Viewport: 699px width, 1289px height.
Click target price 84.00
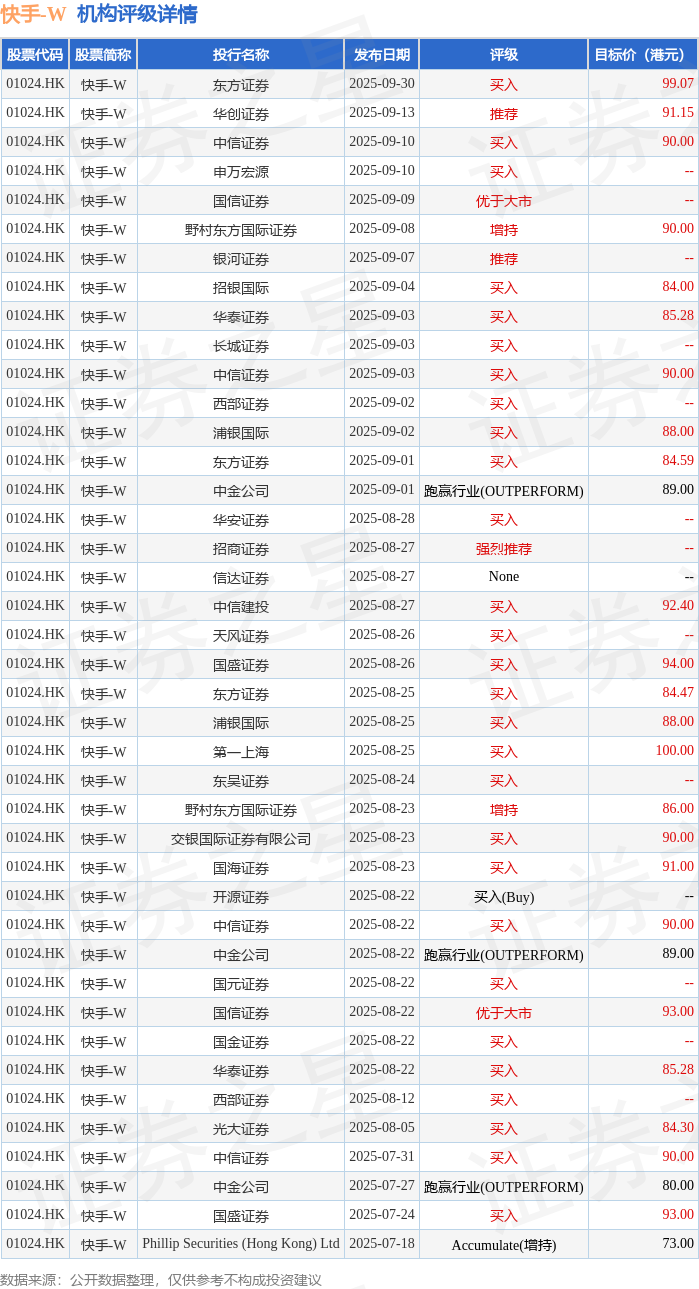678,287
